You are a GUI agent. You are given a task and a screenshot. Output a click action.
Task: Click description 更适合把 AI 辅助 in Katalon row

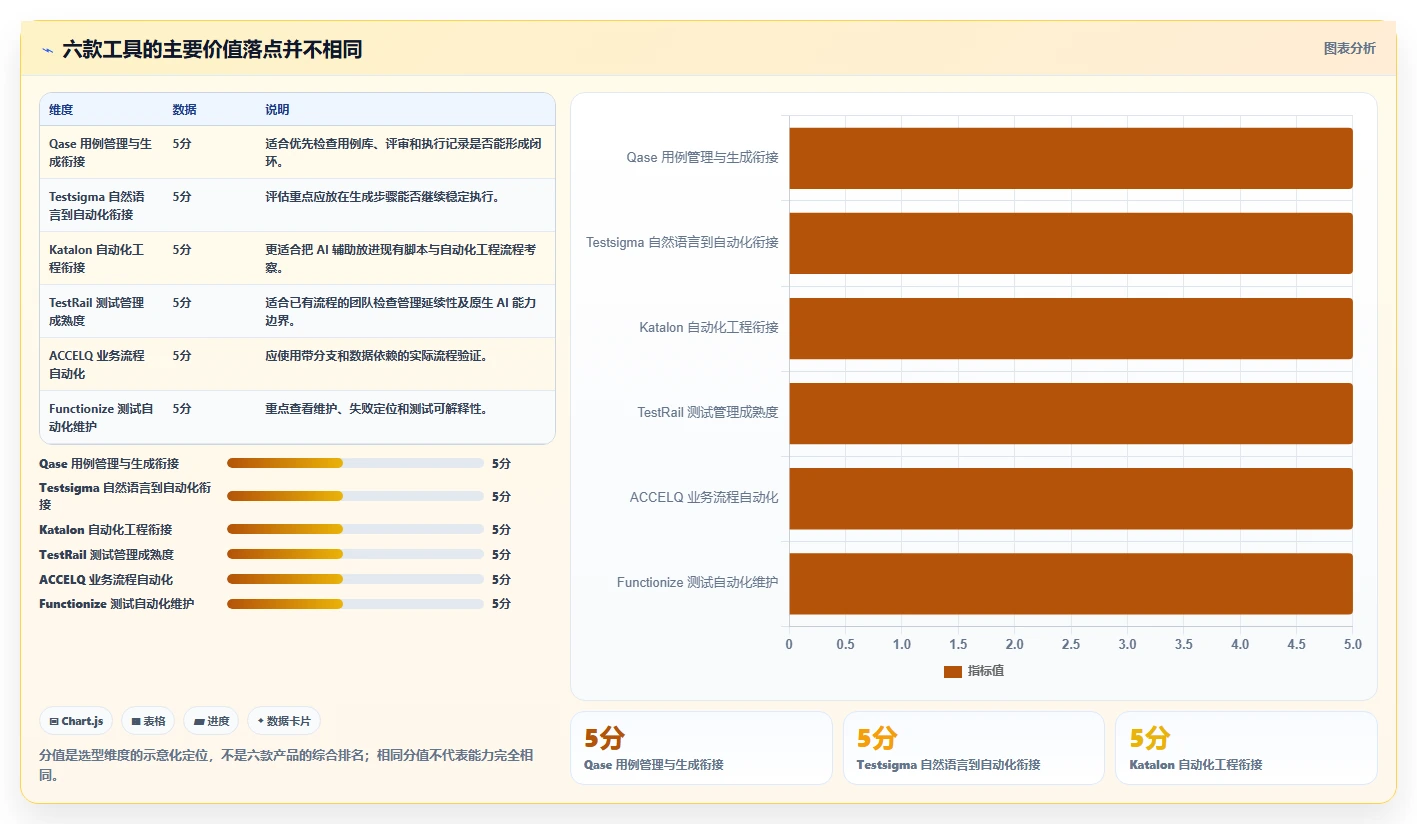[x=401, y=258]
